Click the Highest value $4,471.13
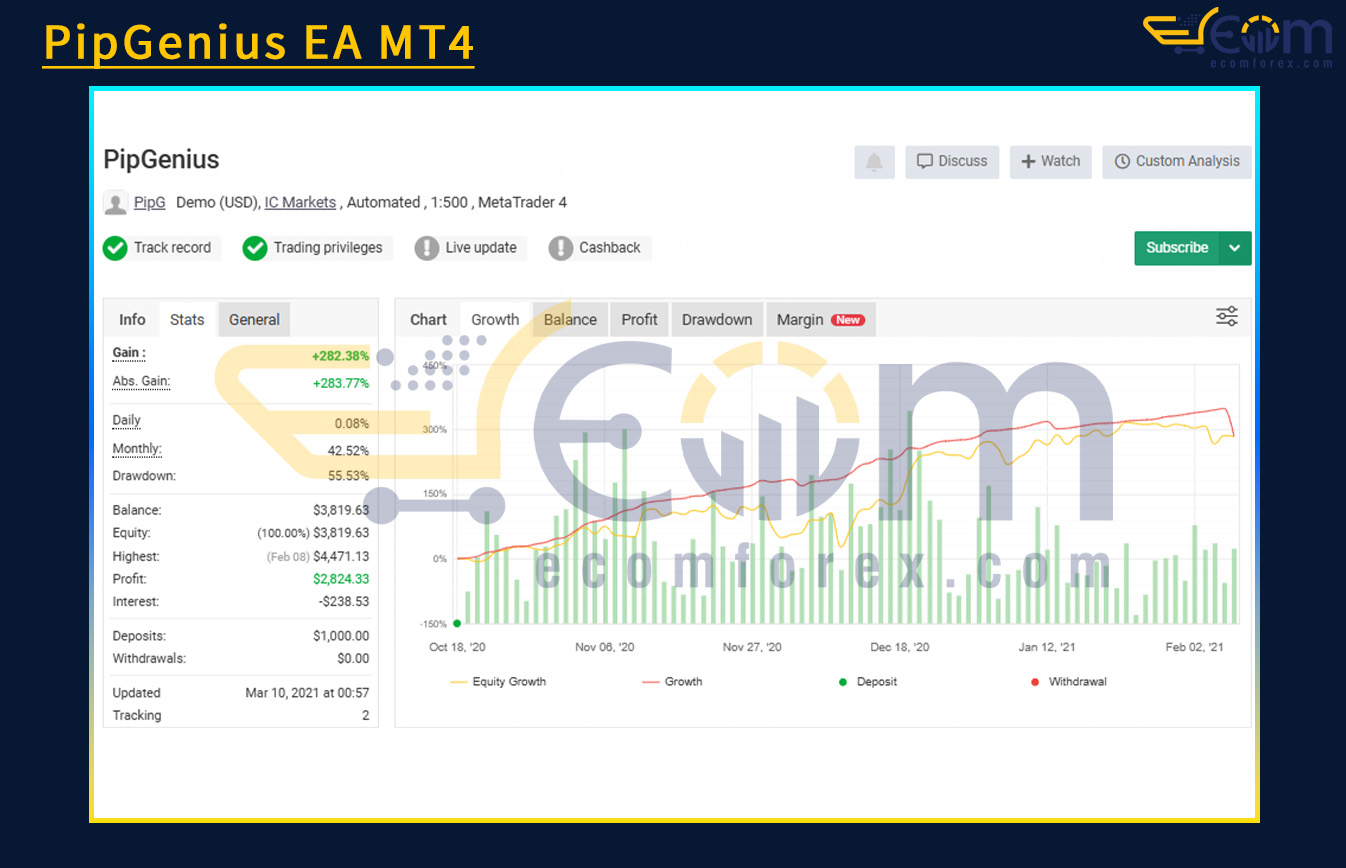This screenshot has width=1346, height=868. pyautogui.click(x=341, y=556)
